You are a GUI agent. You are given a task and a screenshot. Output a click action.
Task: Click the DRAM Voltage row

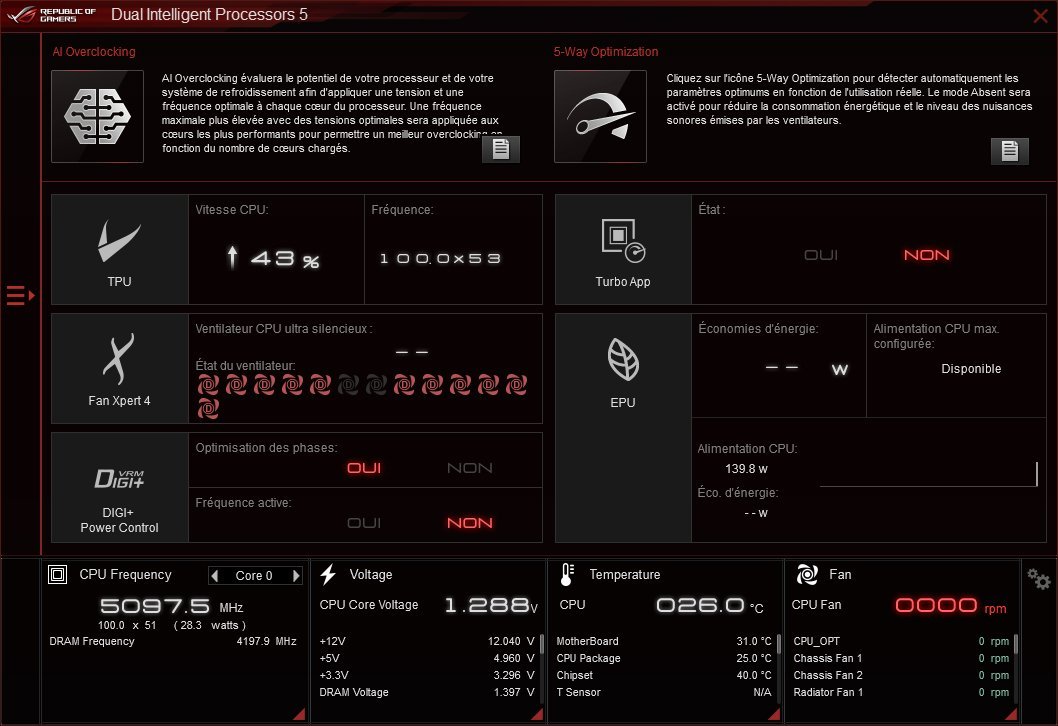coord(427,692)
